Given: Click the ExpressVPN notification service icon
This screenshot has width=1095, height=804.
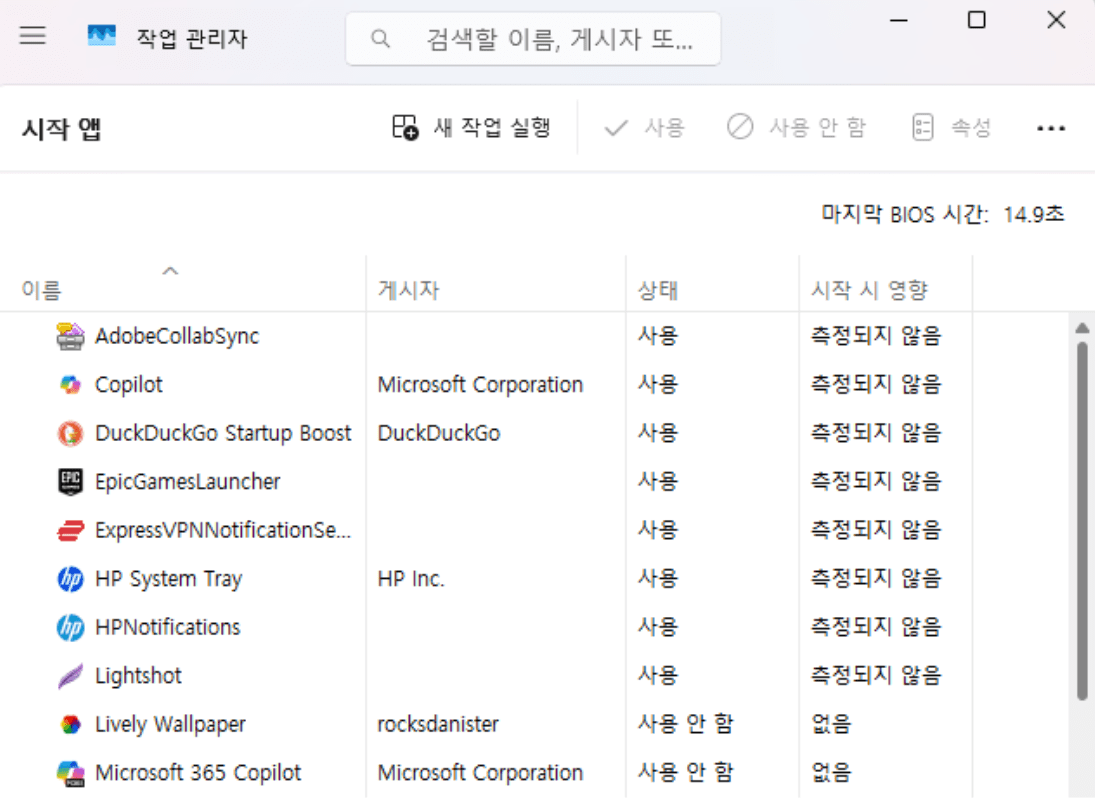Looking at the screenshot, I should pos(68,529).
